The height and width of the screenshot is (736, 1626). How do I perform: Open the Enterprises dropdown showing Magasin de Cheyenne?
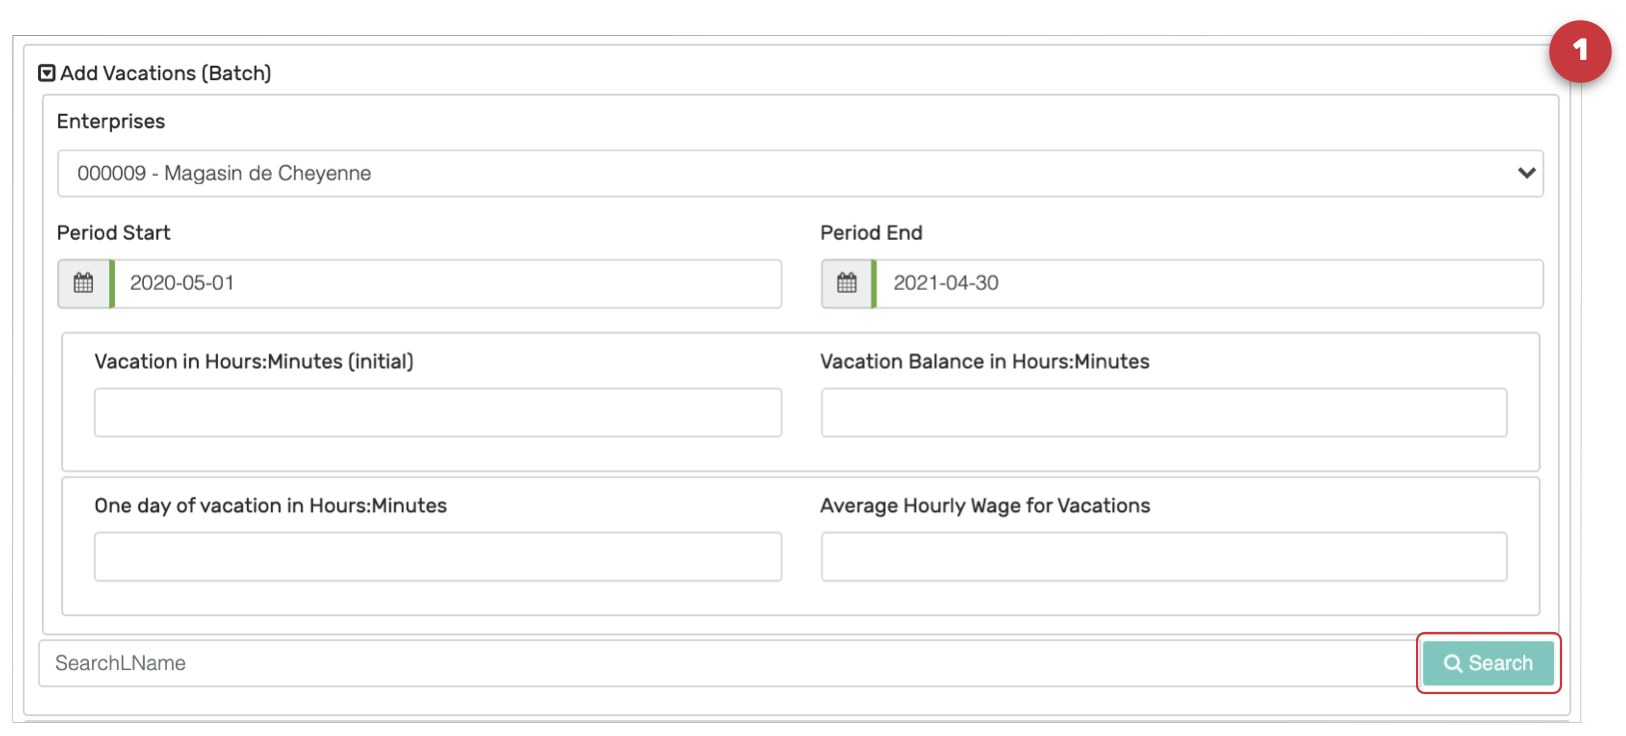pyautogui.click(x=800, y=173)
